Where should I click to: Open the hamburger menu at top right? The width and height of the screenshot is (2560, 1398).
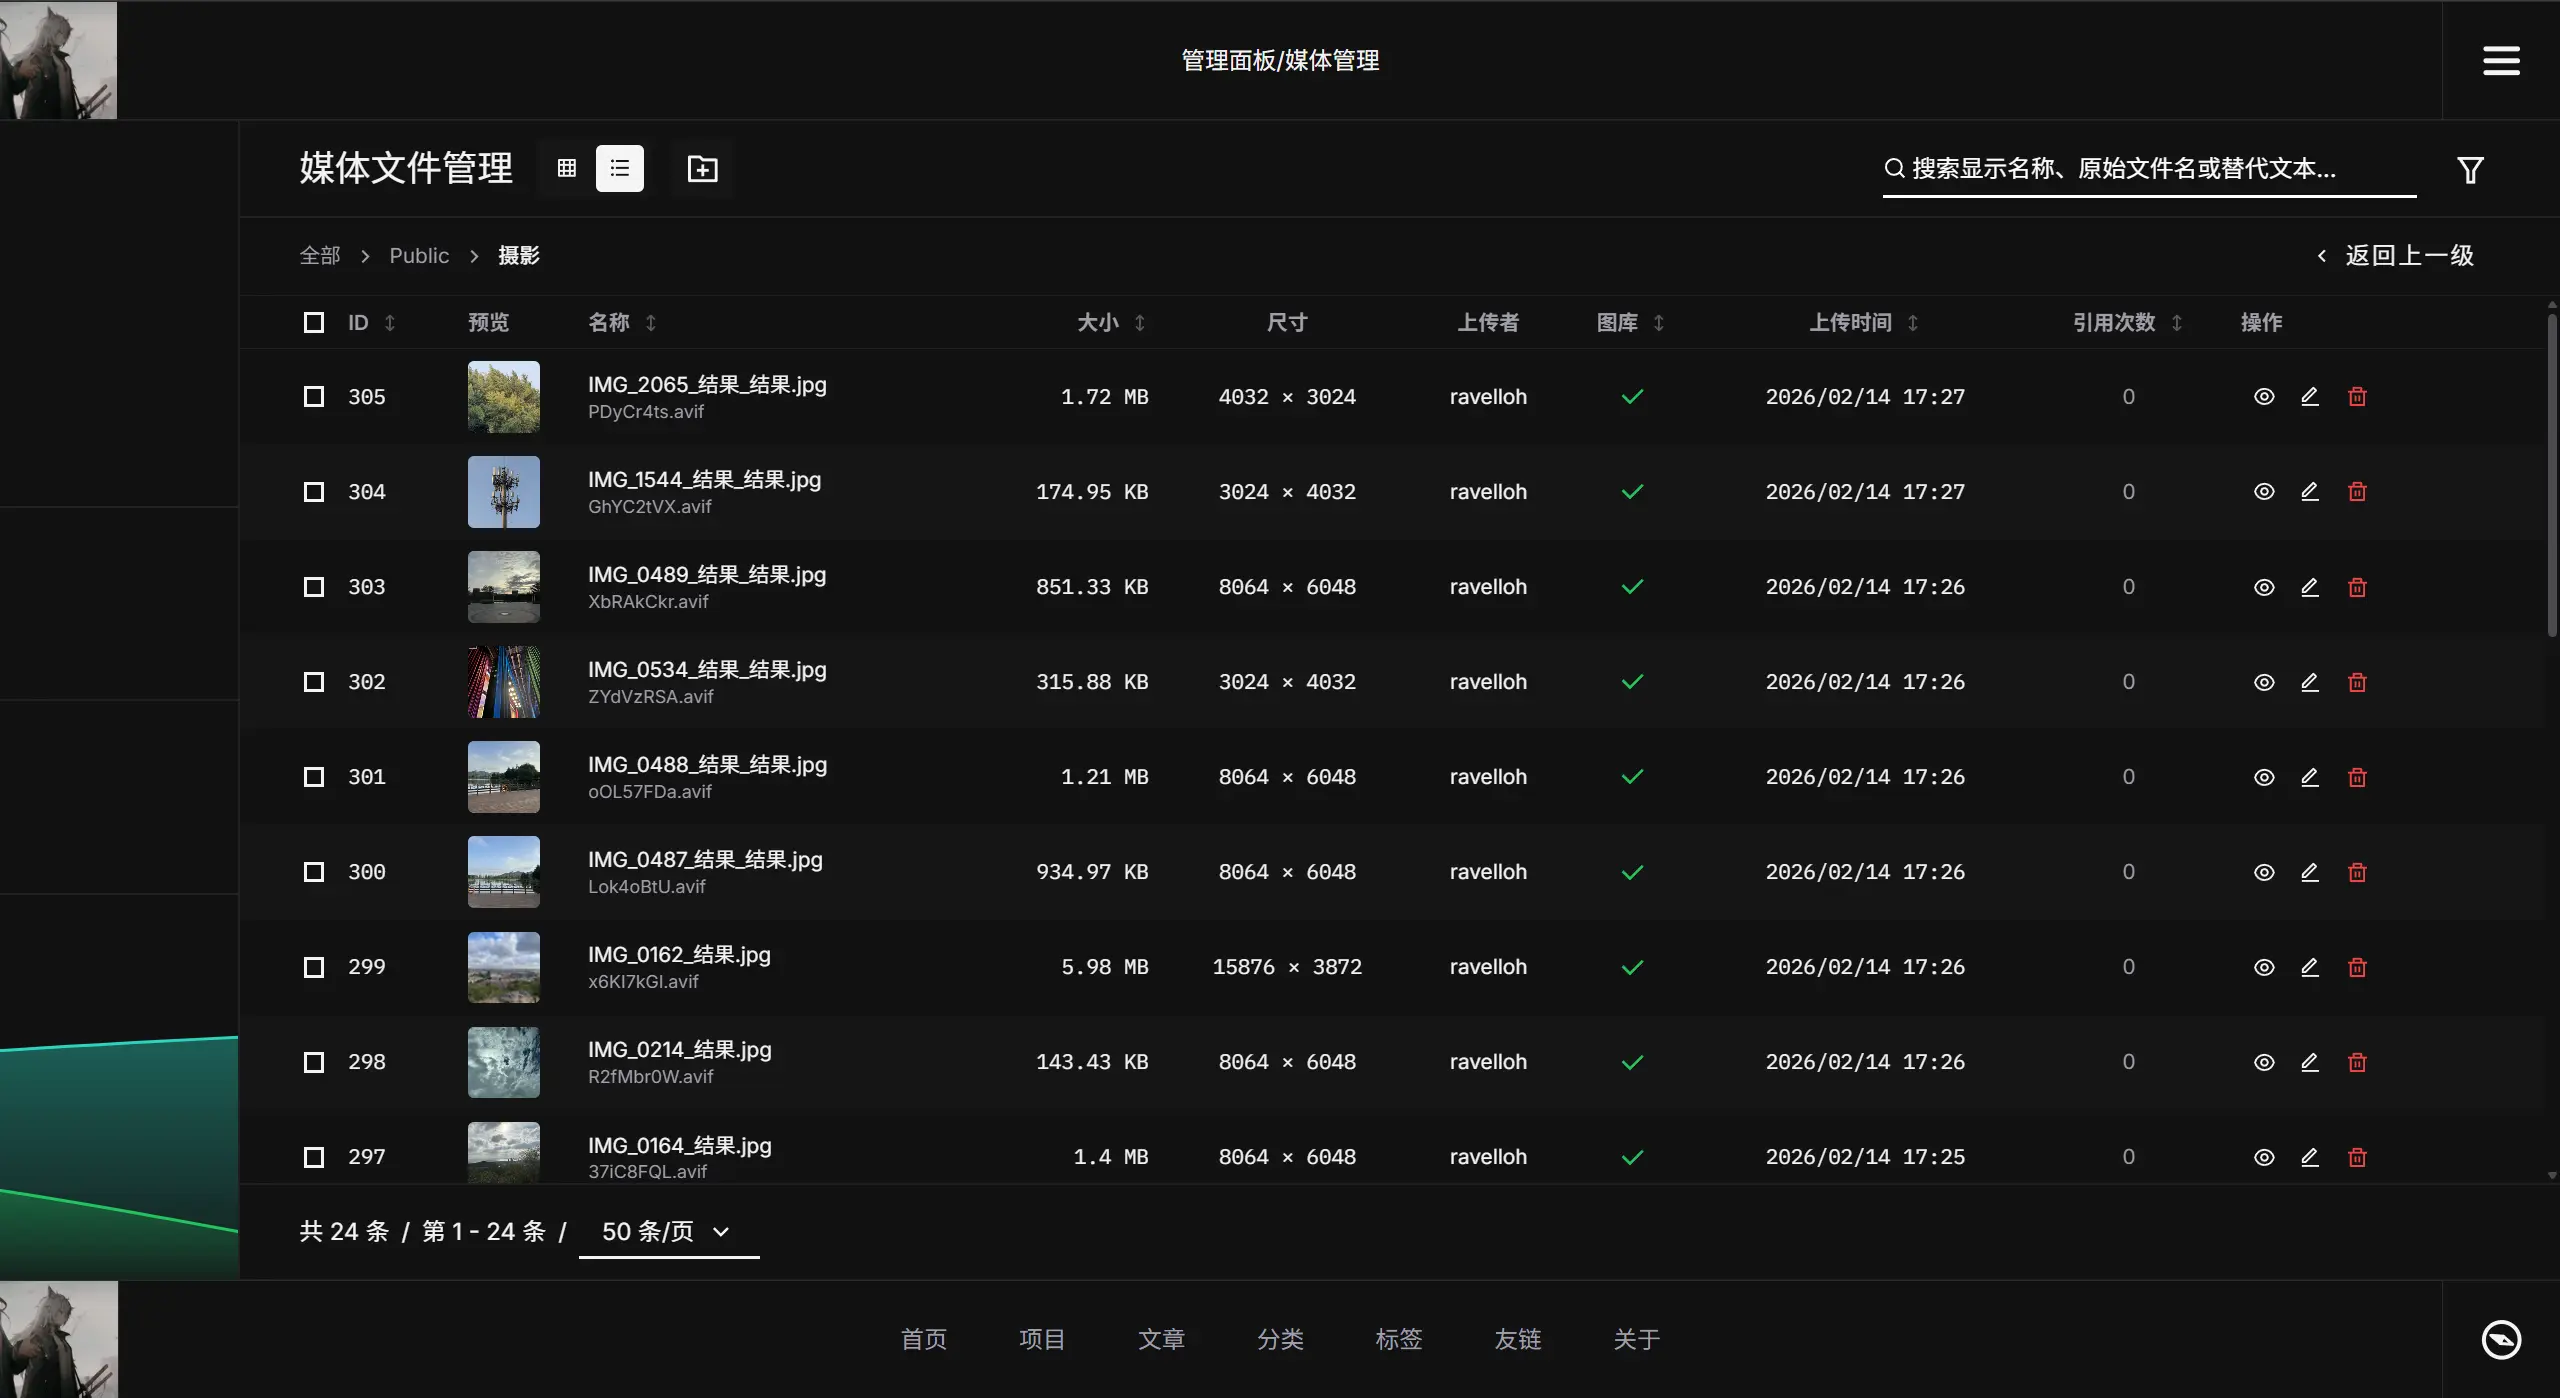2501,60
